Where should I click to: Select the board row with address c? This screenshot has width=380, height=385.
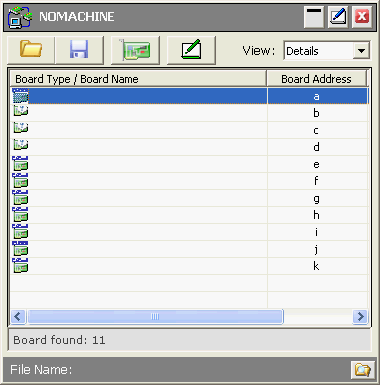point(189,130)
